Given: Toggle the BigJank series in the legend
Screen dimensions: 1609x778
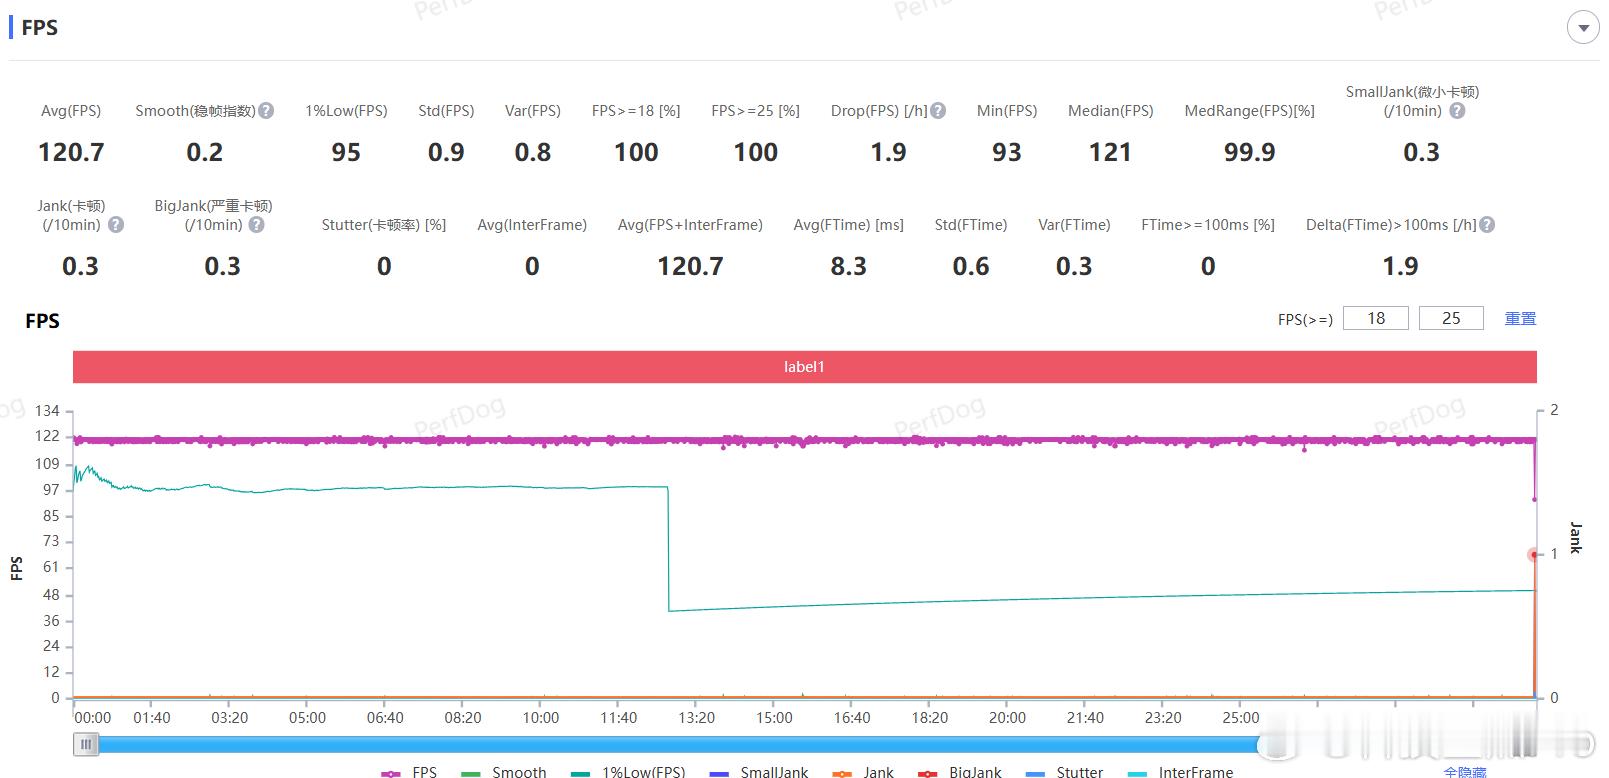Looking at the screenshot, I should (x=960, y=772).
